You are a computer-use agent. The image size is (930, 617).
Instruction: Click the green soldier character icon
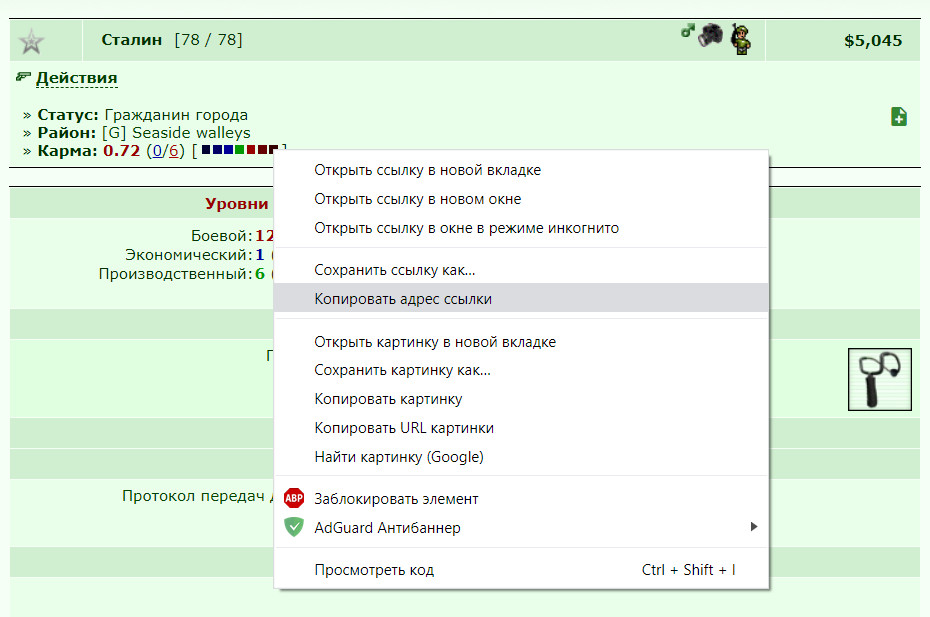[x=740, y=40]
